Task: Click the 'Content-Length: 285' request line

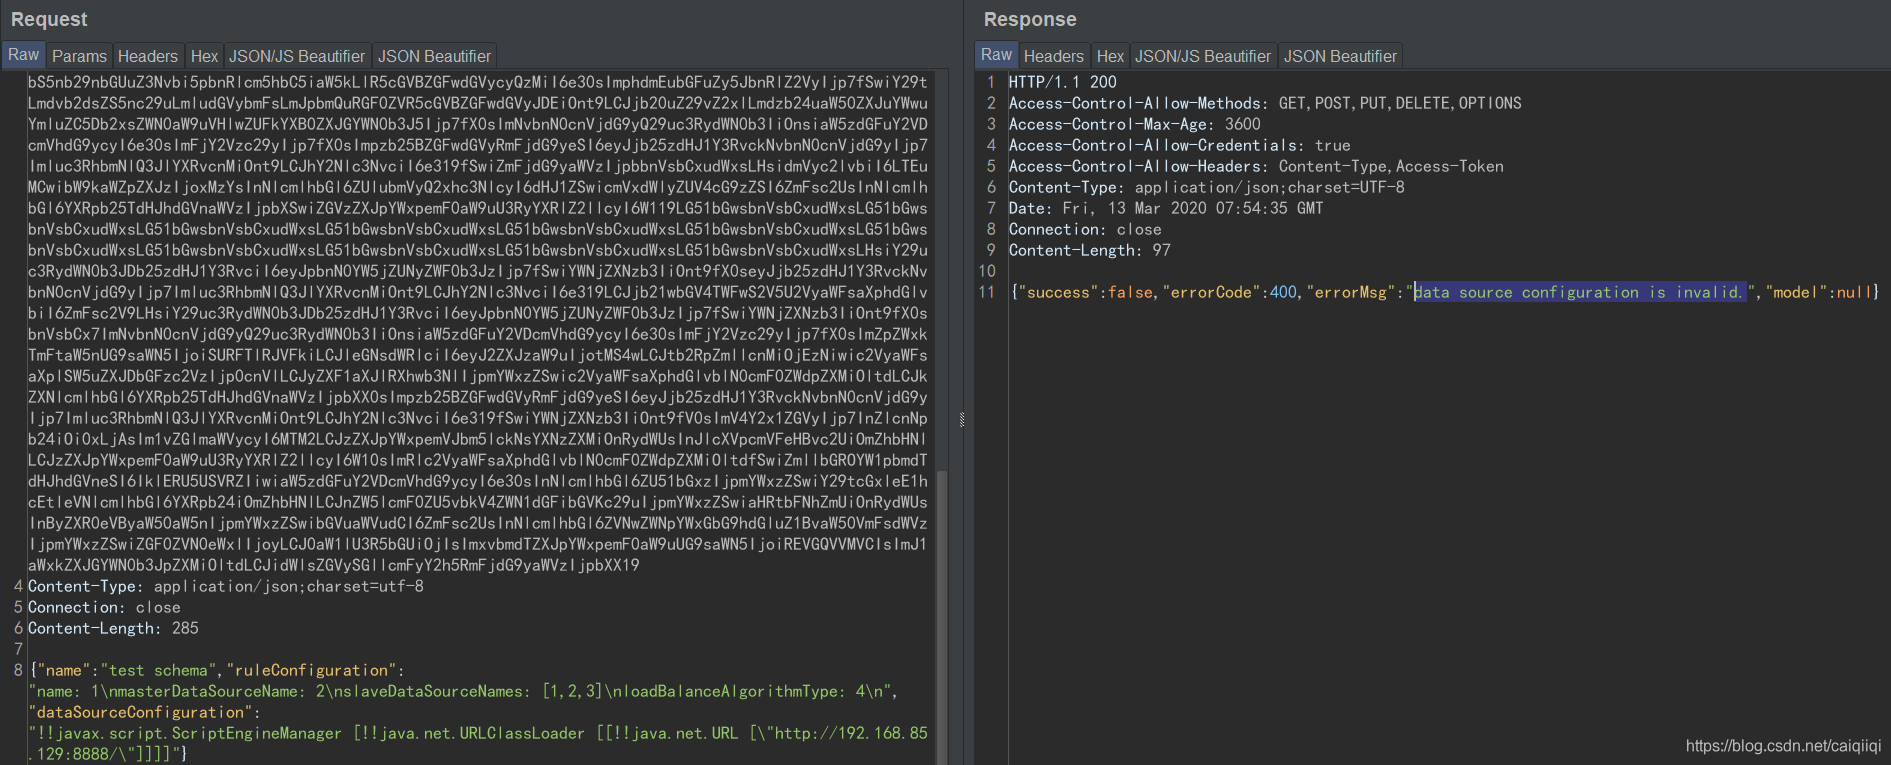Action: point(113,628)
